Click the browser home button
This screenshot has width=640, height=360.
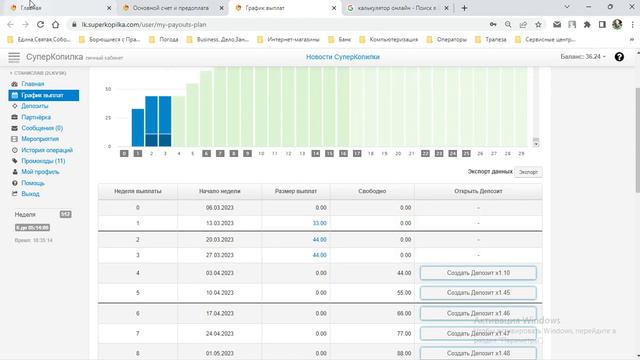pos(56,24)
